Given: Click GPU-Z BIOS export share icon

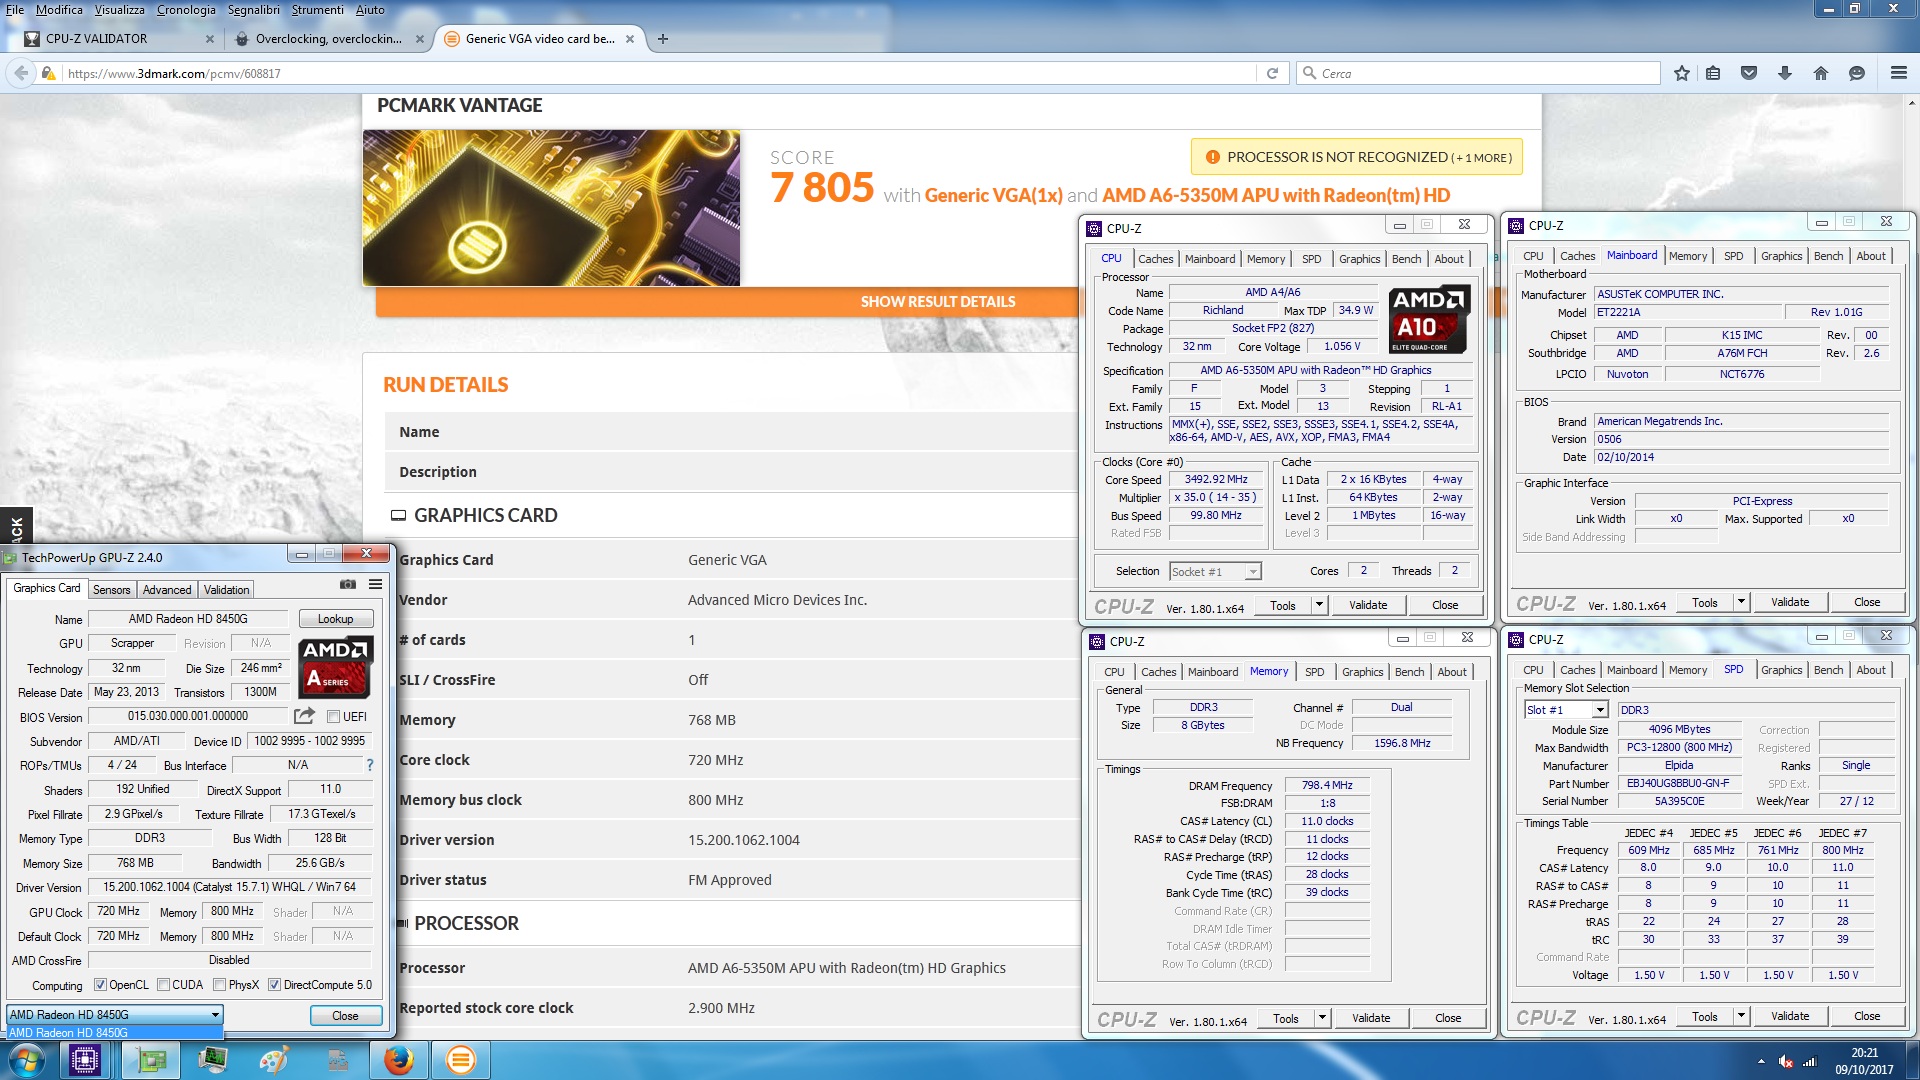Looking at the screenshot, I should tap(304, 716).
